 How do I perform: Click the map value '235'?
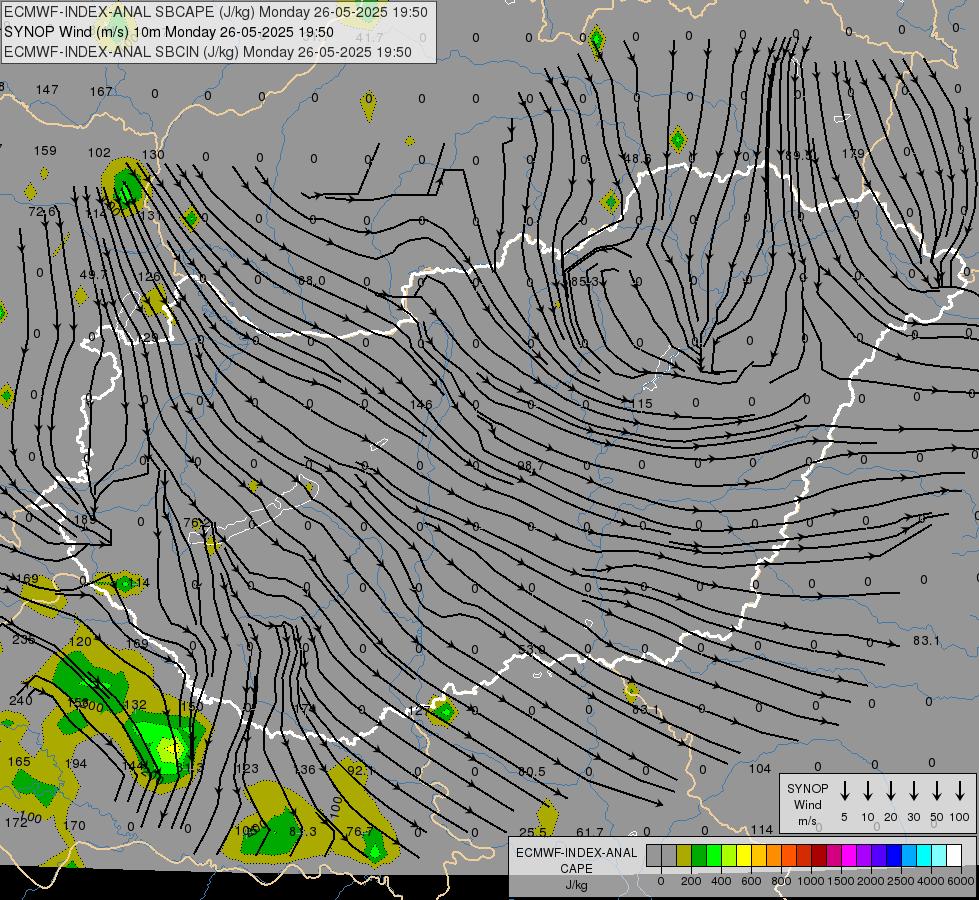pos(24,640)
